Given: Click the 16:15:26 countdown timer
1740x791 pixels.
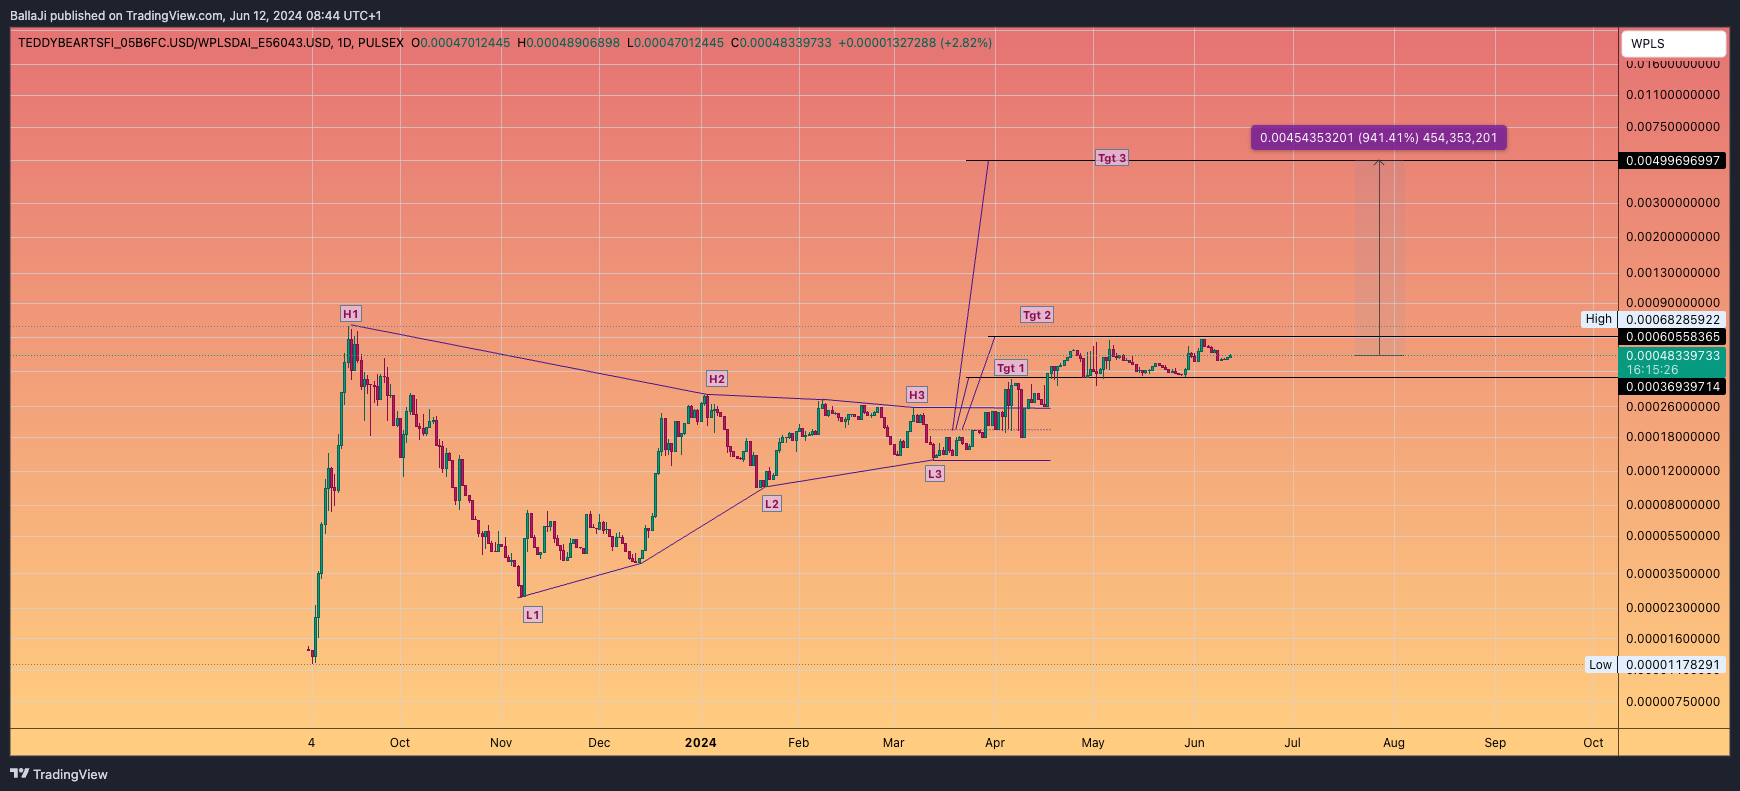Looking at the screenshot, I should pyautogui.click(x=1652, y=370).
